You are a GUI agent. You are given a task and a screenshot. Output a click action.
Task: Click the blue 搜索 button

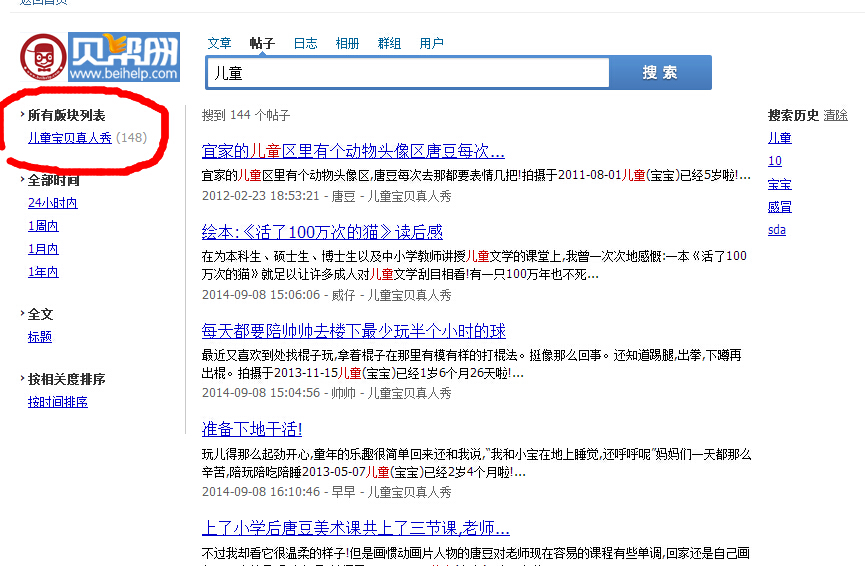click(660, 72)
